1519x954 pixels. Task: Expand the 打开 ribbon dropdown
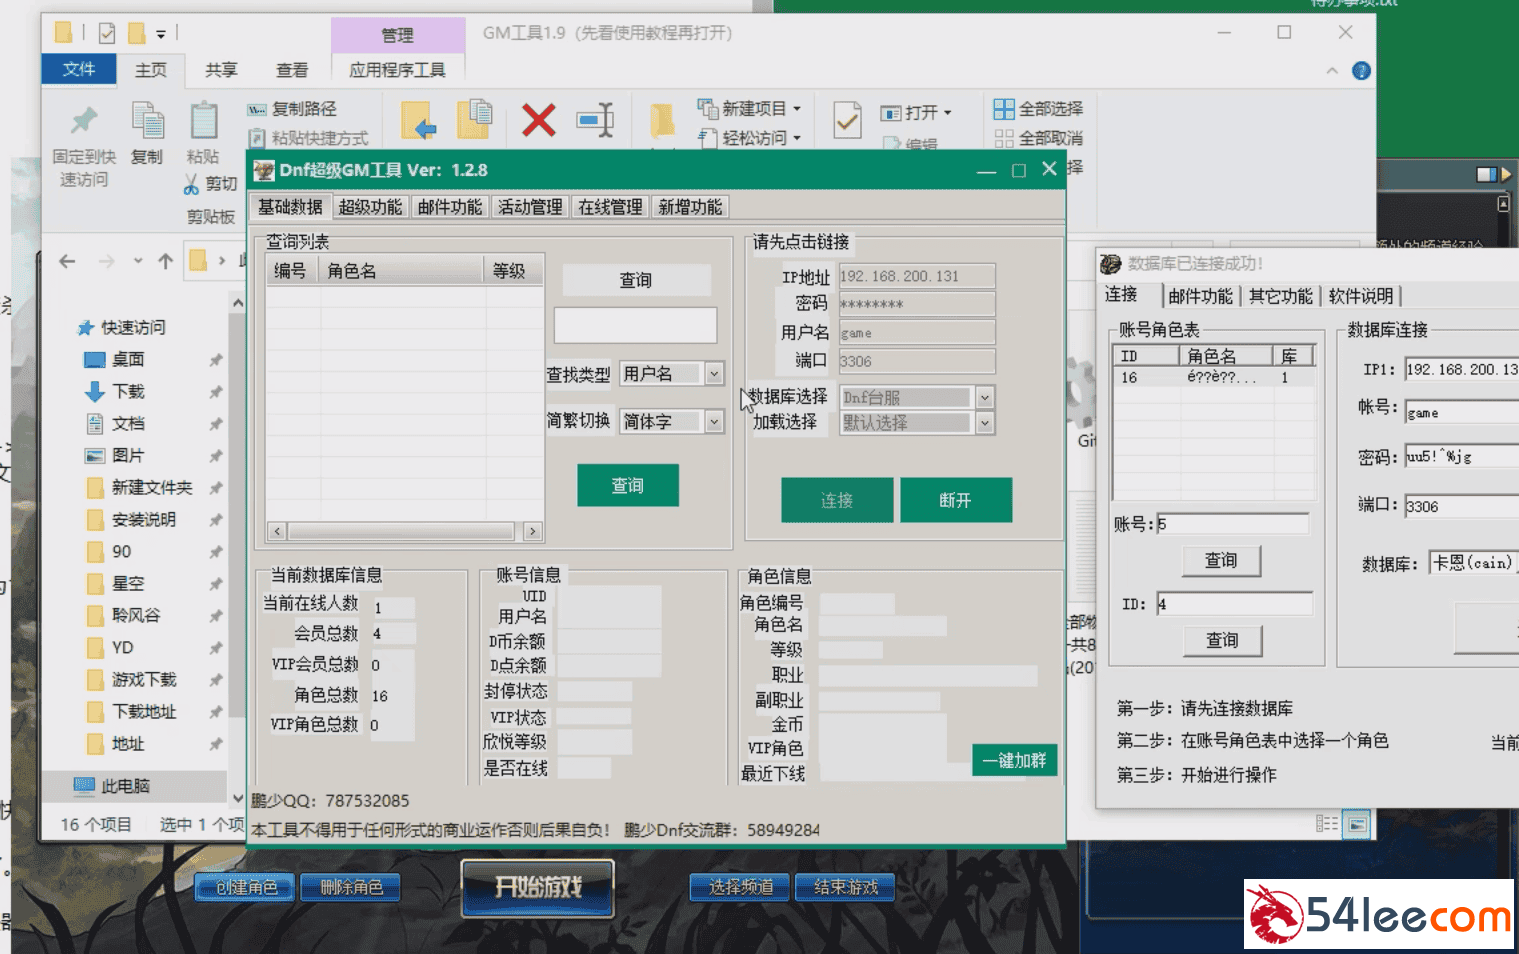click(948, 113)
